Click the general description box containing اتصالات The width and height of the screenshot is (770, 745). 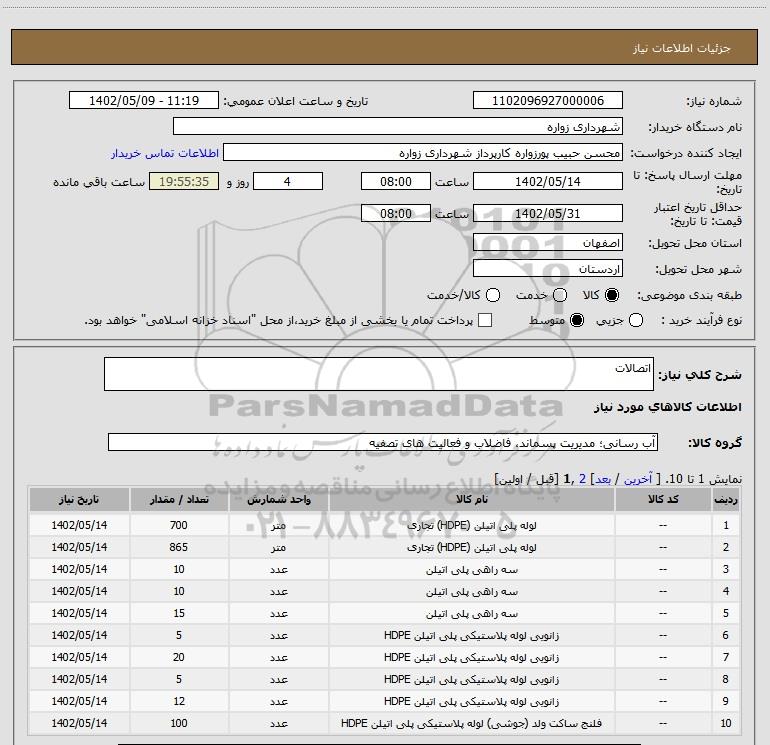379,374
